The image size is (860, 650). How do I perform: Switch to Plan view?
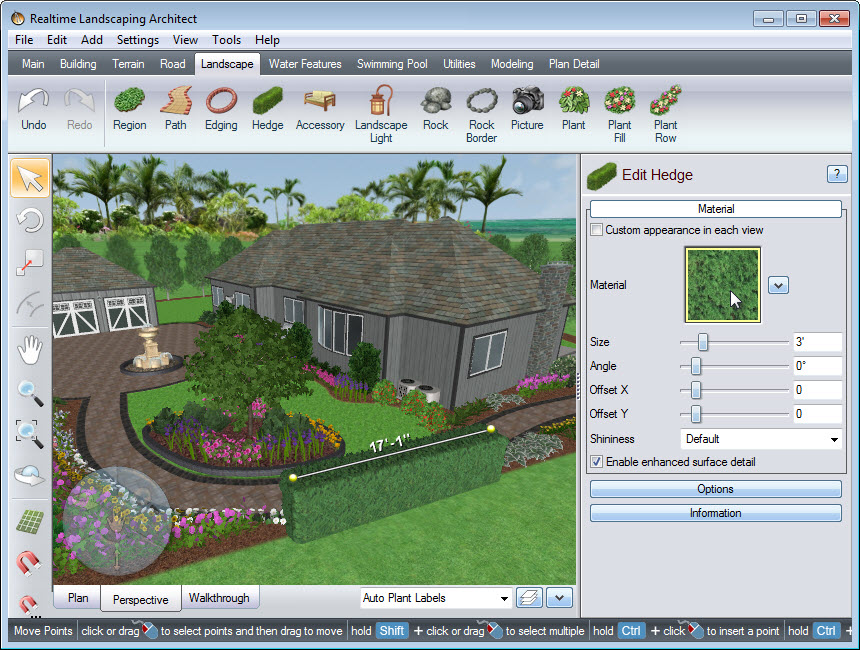78,597
